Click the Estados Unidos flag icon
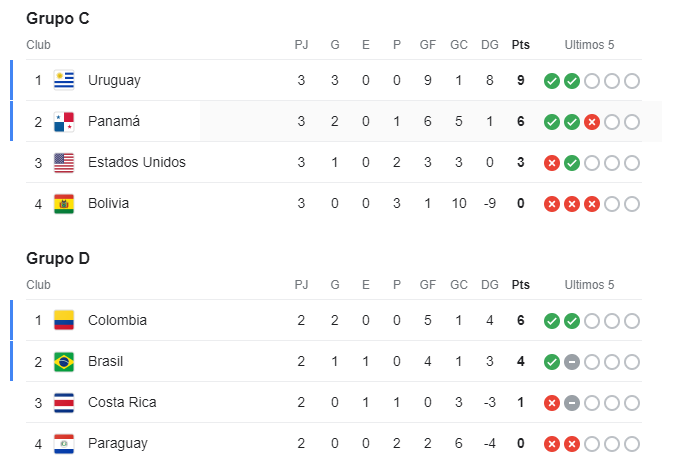 pos(64,162)
